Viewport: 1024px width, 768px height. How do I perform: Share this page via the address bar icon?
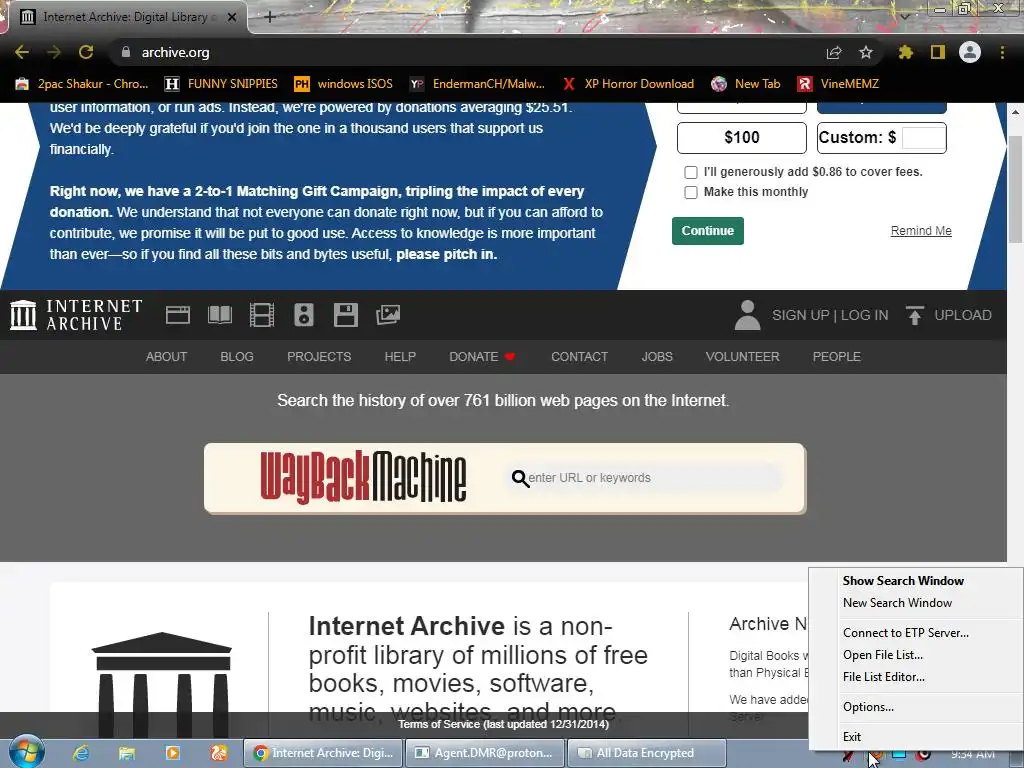(834, 52)
